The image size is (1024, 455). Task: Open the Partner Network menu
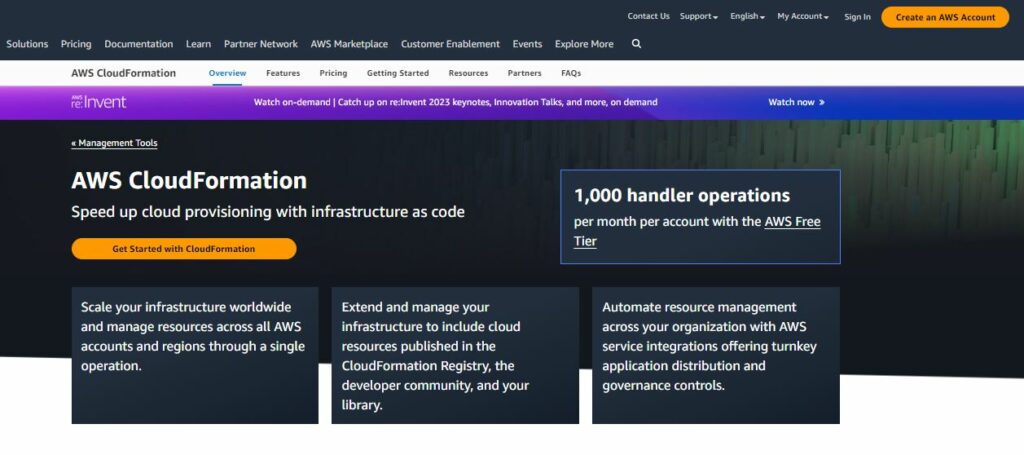pos(261,44)
